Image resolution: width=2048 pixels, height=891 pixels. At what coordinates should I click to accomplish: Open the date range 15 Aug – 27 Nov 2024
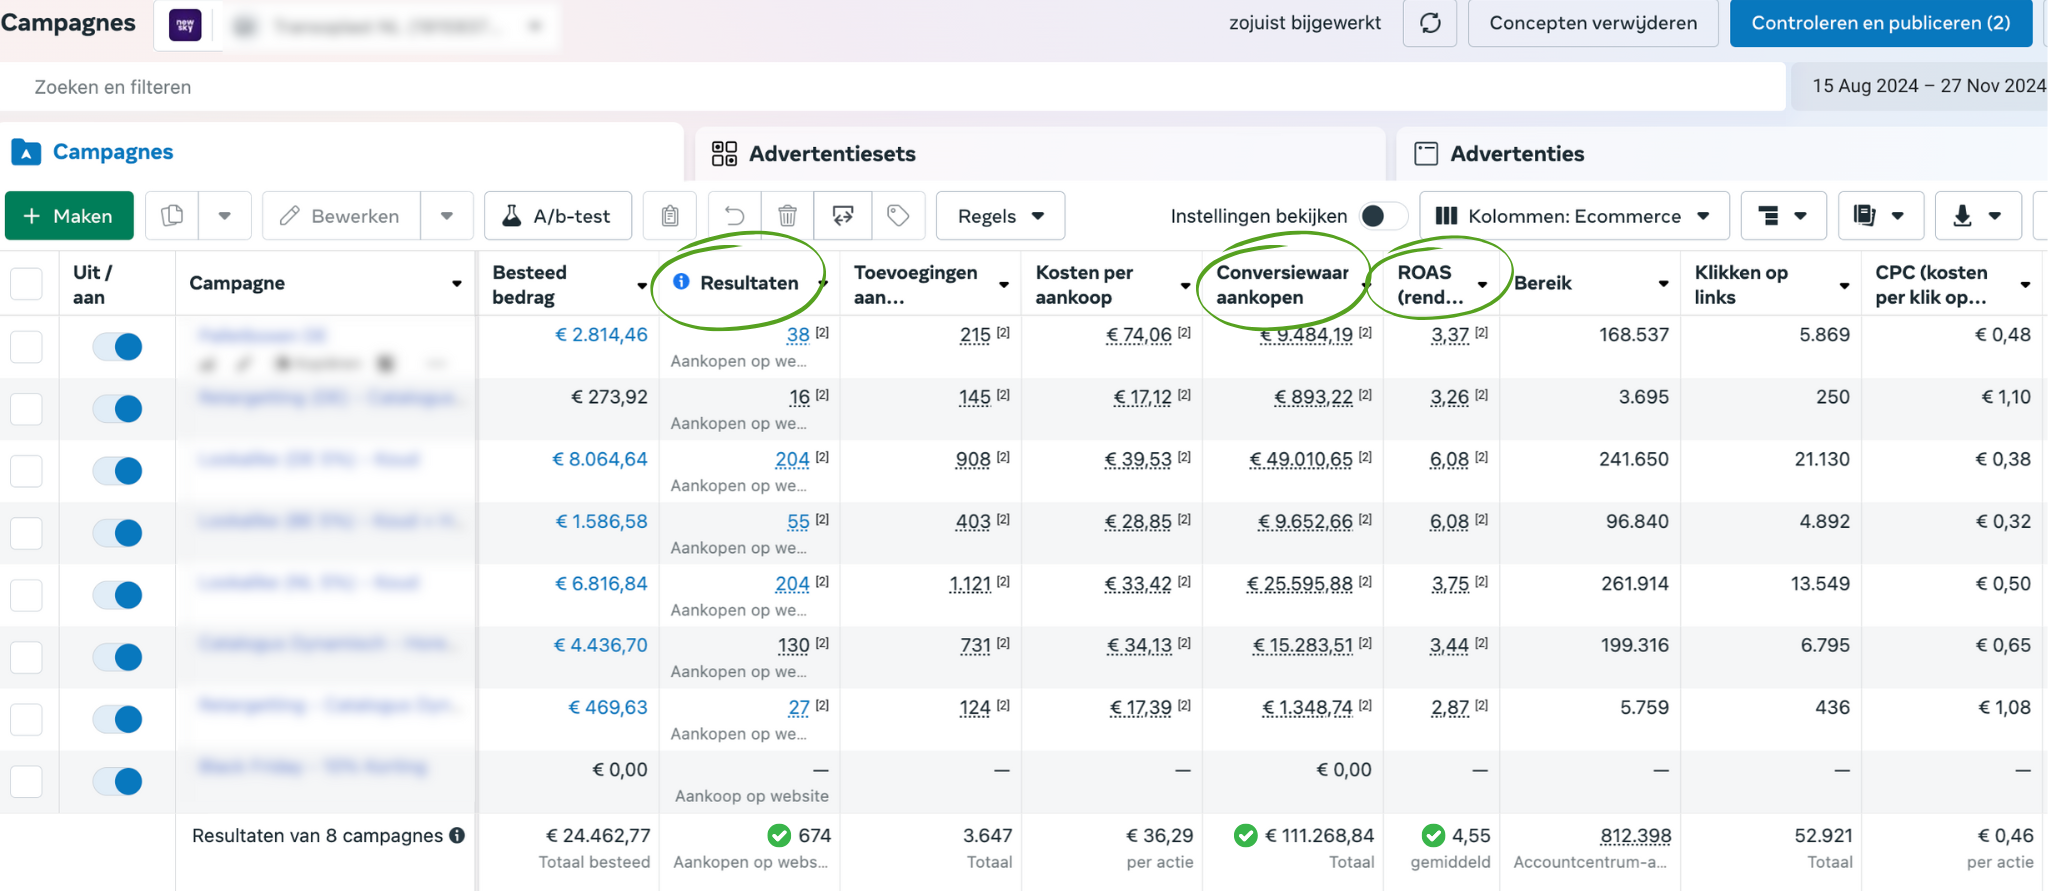coord(1927,86)
